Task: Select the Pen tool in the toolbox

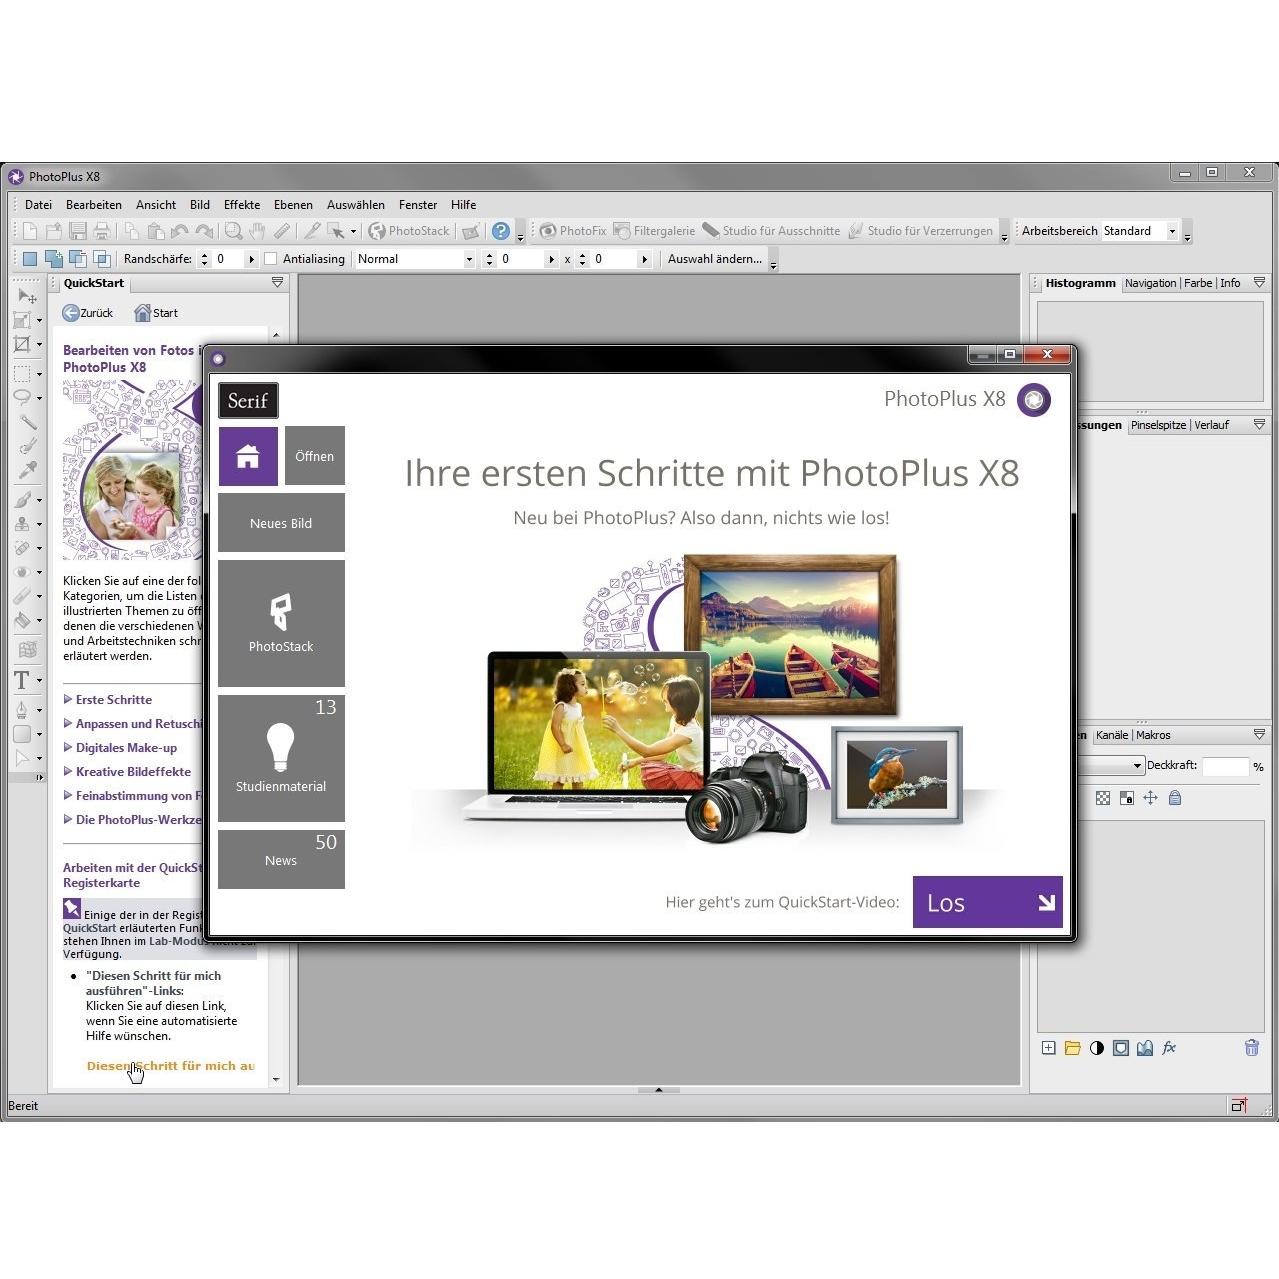Action: point(22,710)
